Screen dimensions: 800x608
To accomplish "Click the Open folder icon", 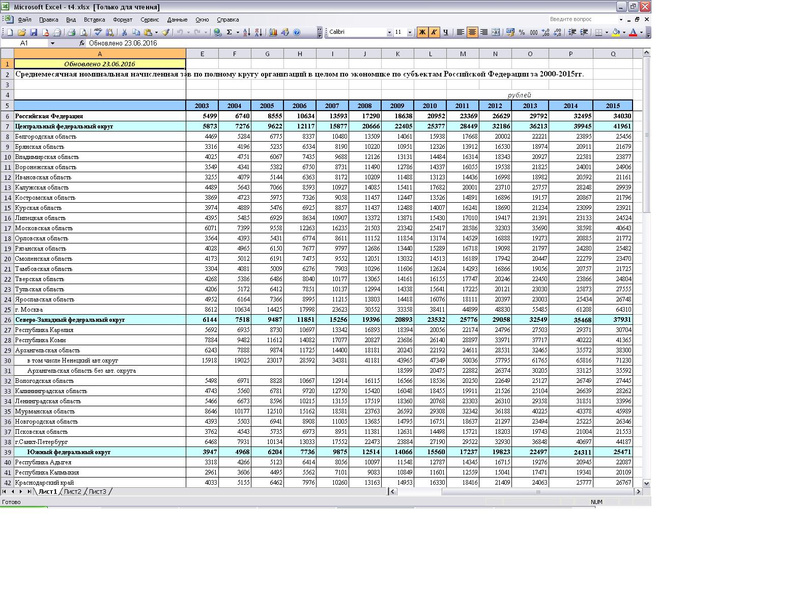I will 21,32.
